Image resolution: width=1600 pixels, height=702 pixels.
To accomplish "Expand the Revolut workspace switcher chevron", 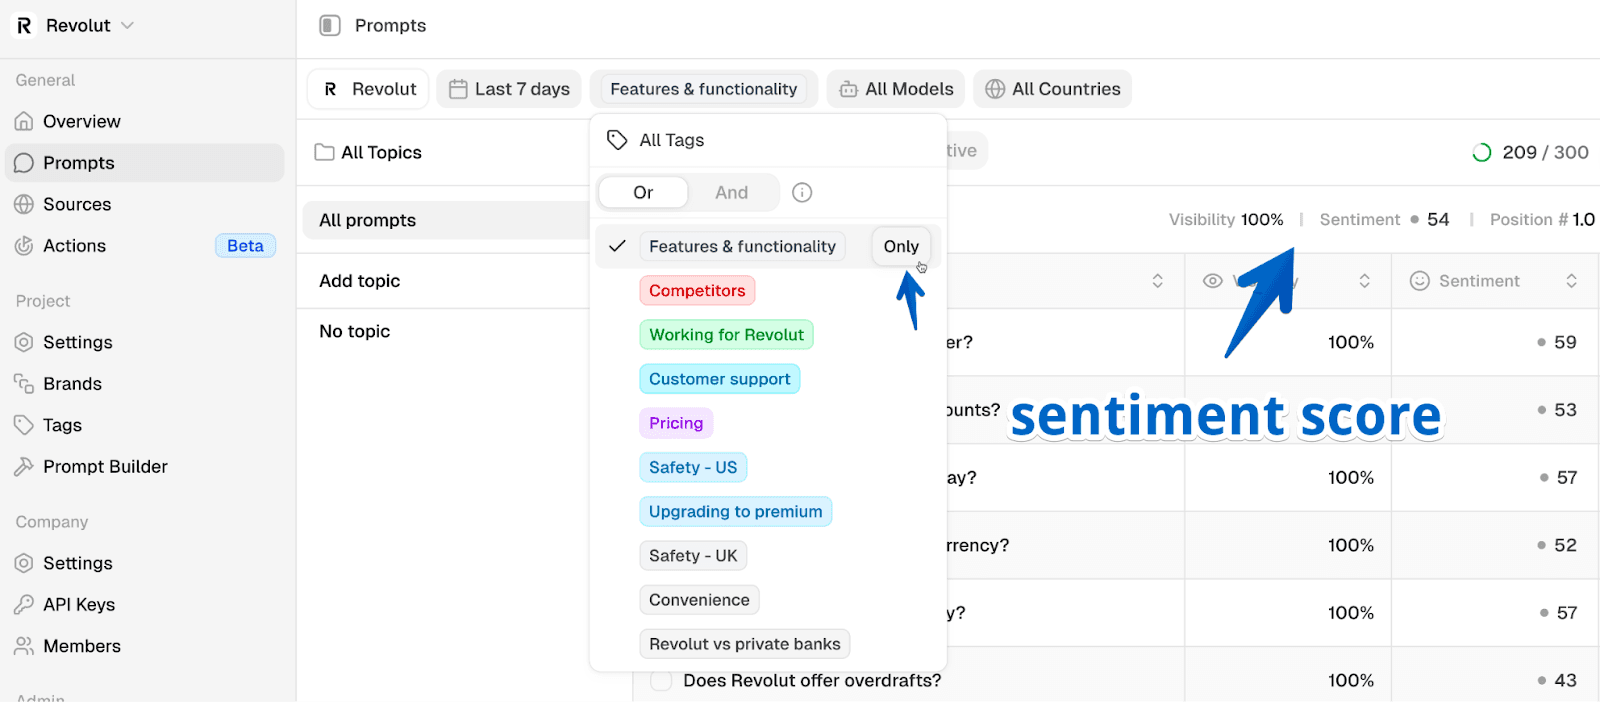I will click(x=127, y=25).
